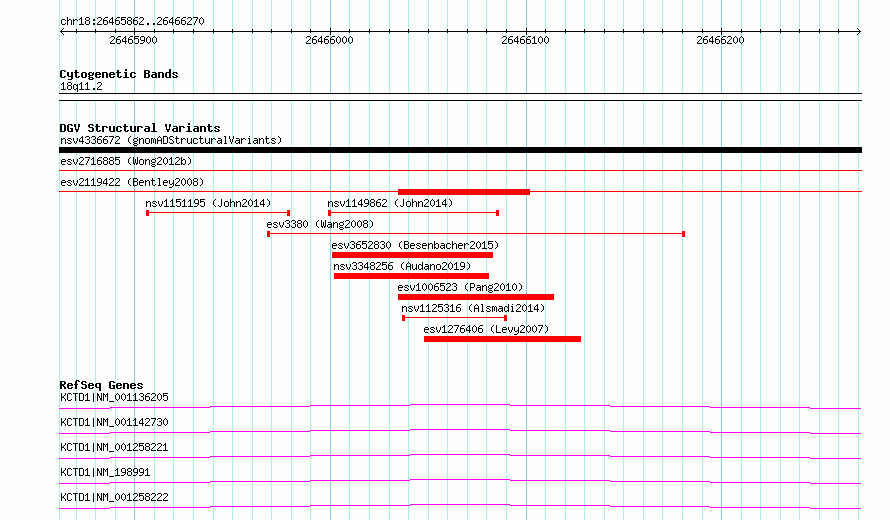Select the DGV Structural Variants track title
Viewport: 890px width, 520px height.
[140, 128]
